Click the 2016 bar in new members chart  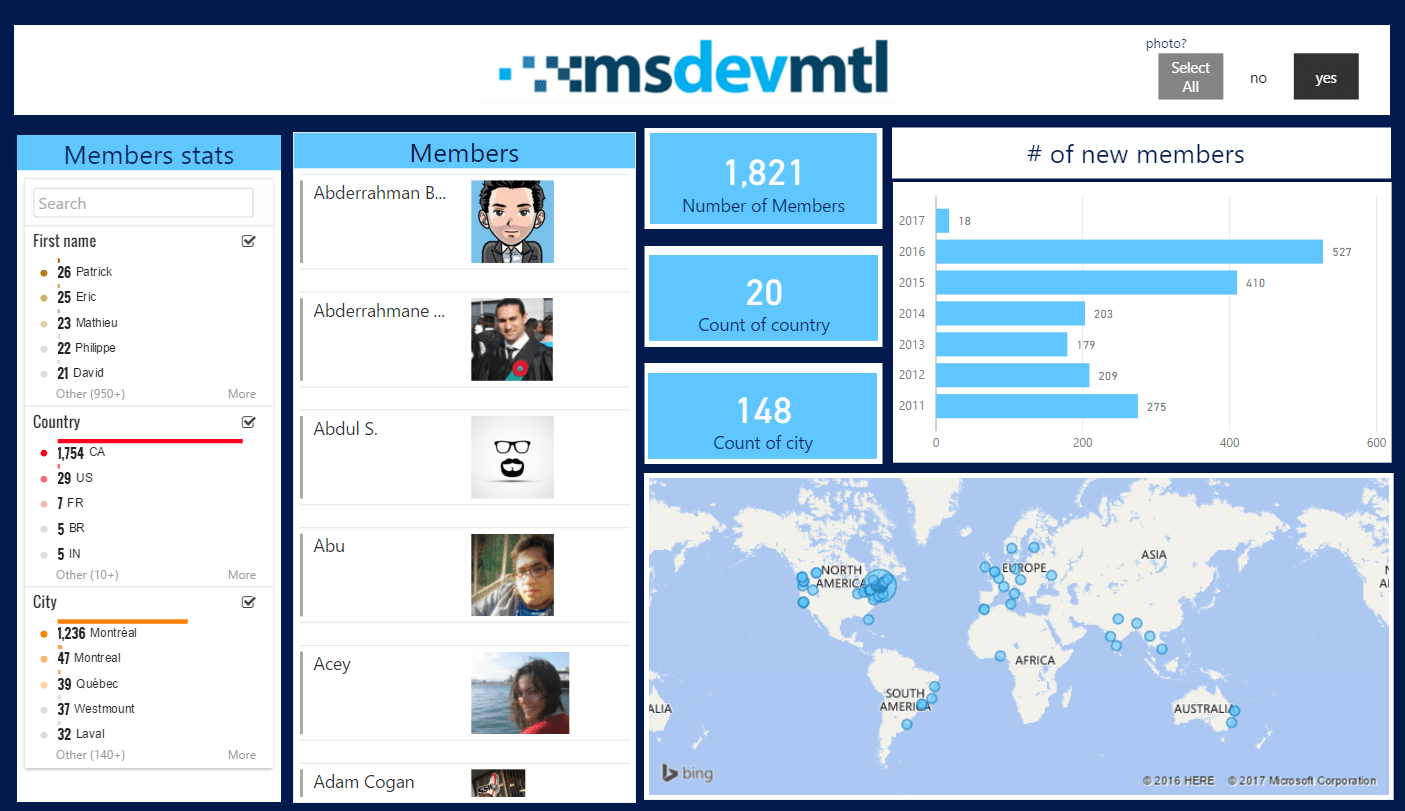[1129, 252]
